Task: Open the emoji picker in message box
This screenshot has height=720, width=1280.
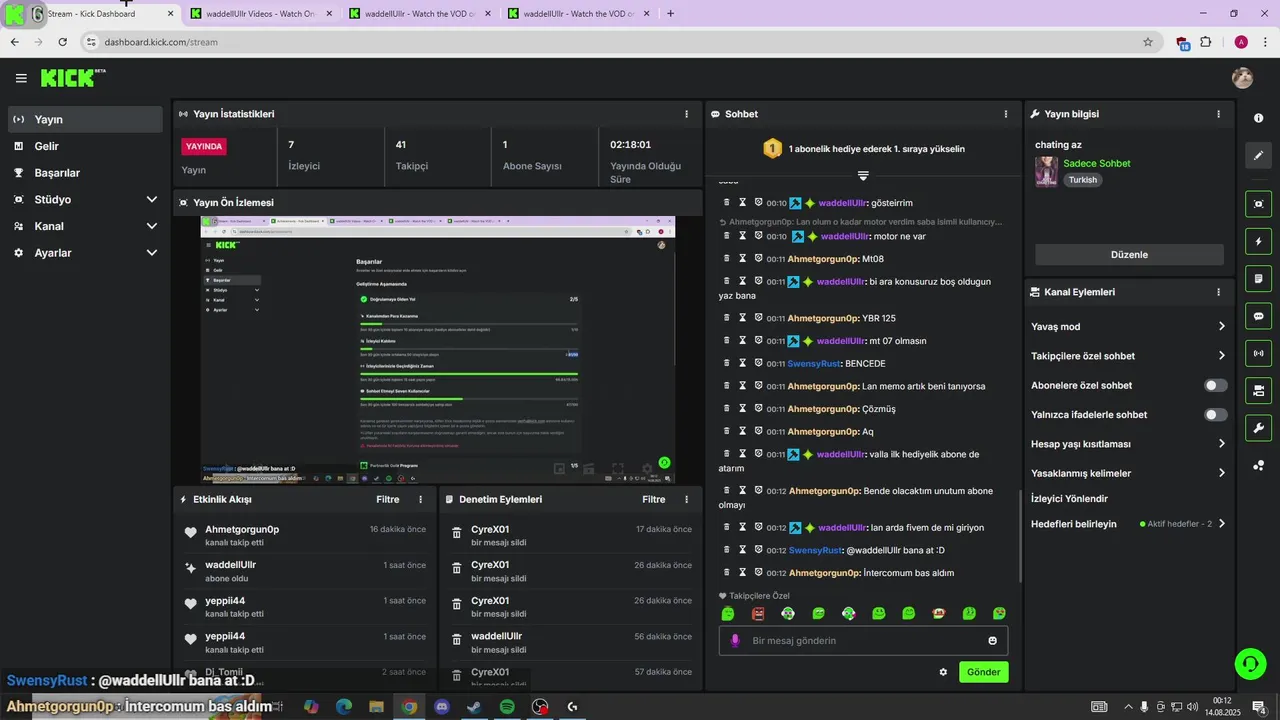Action: tap(992, 641)
